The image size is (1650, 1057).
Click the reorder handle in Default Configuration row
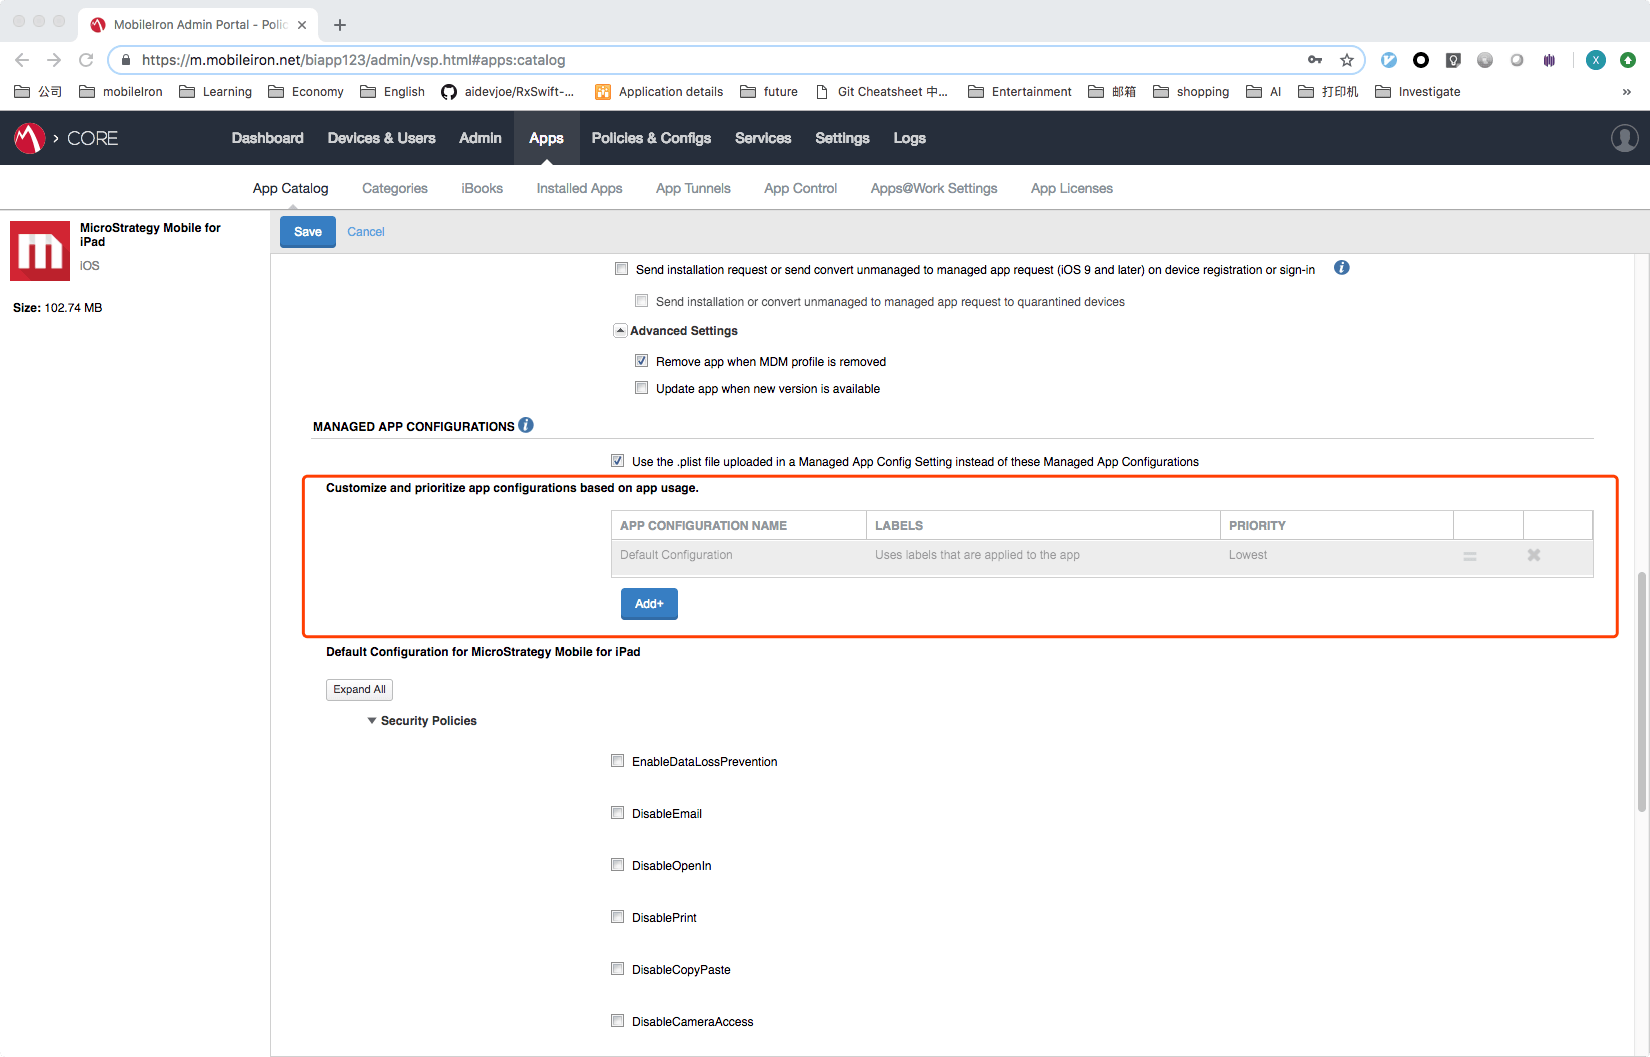click(x=1470, y=556)
